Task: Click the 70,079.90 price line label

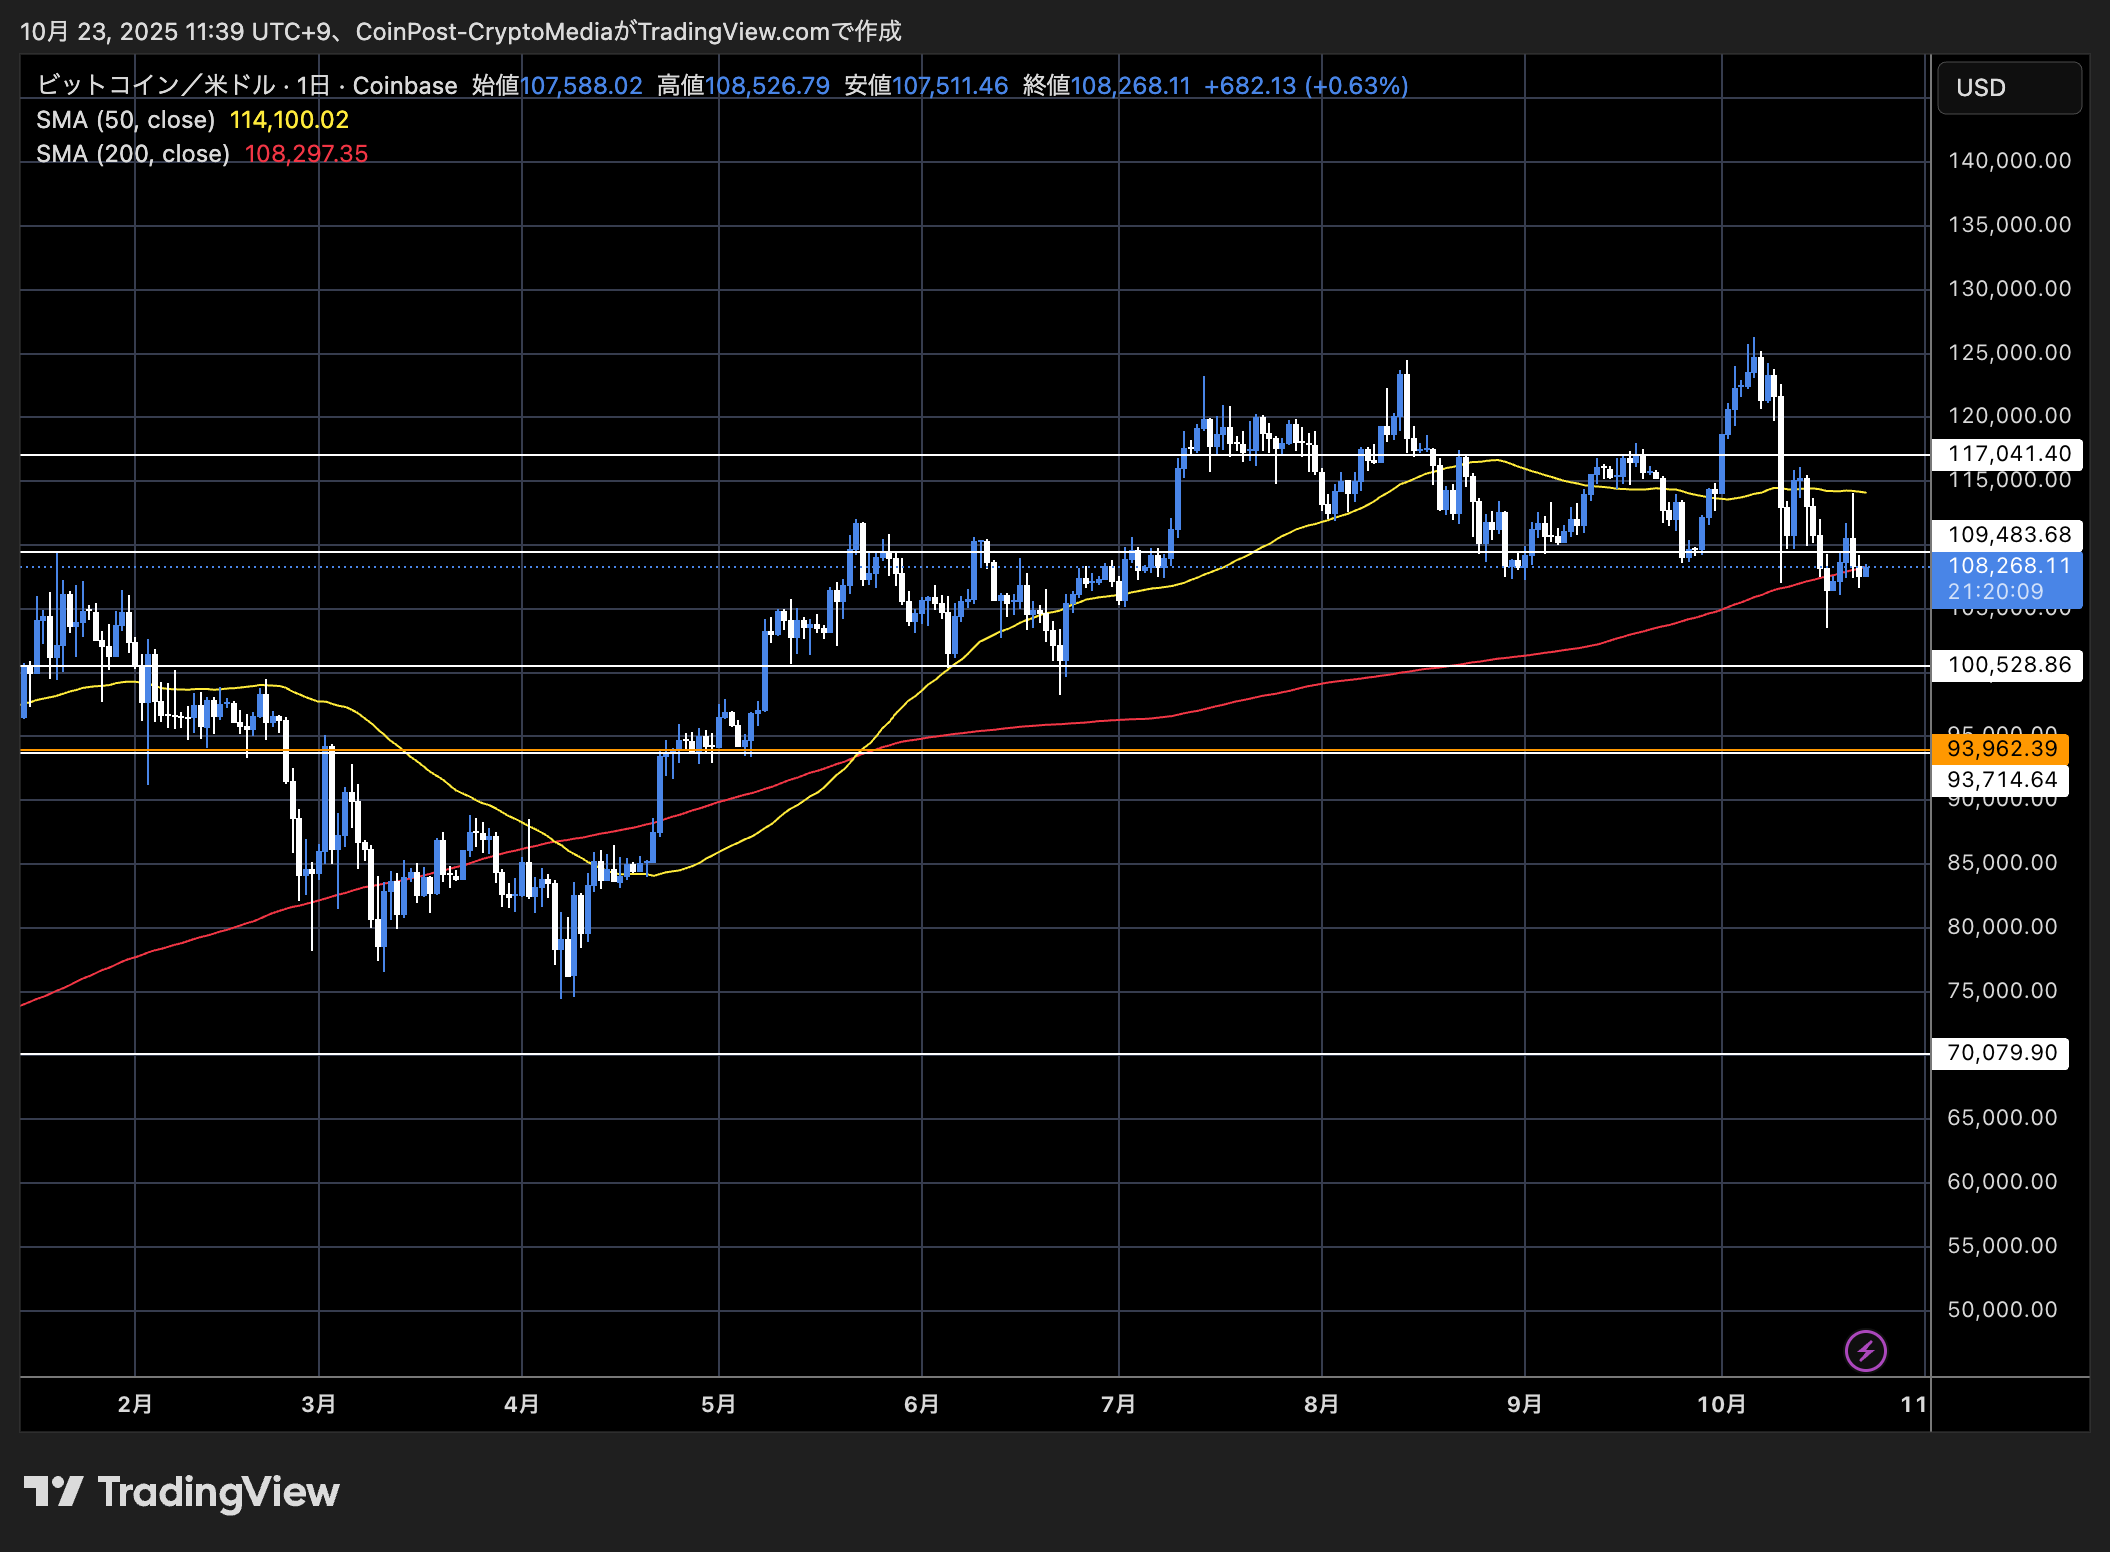Action: point(2000,1053)
